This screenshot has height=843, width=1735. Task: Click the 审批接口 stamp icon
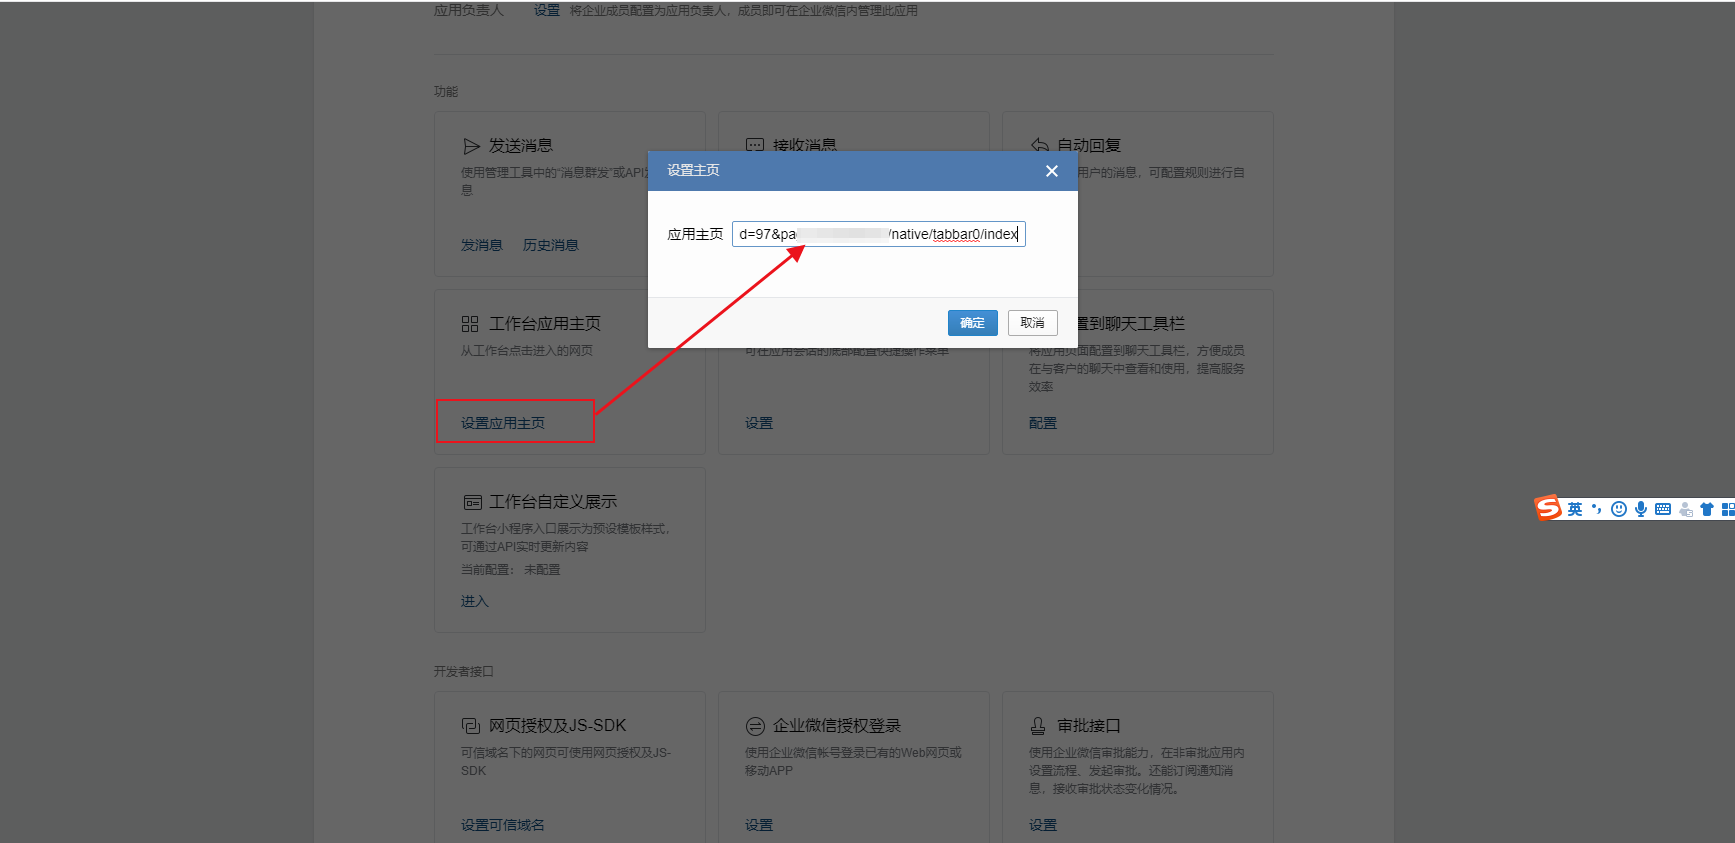click(1038, 726)
